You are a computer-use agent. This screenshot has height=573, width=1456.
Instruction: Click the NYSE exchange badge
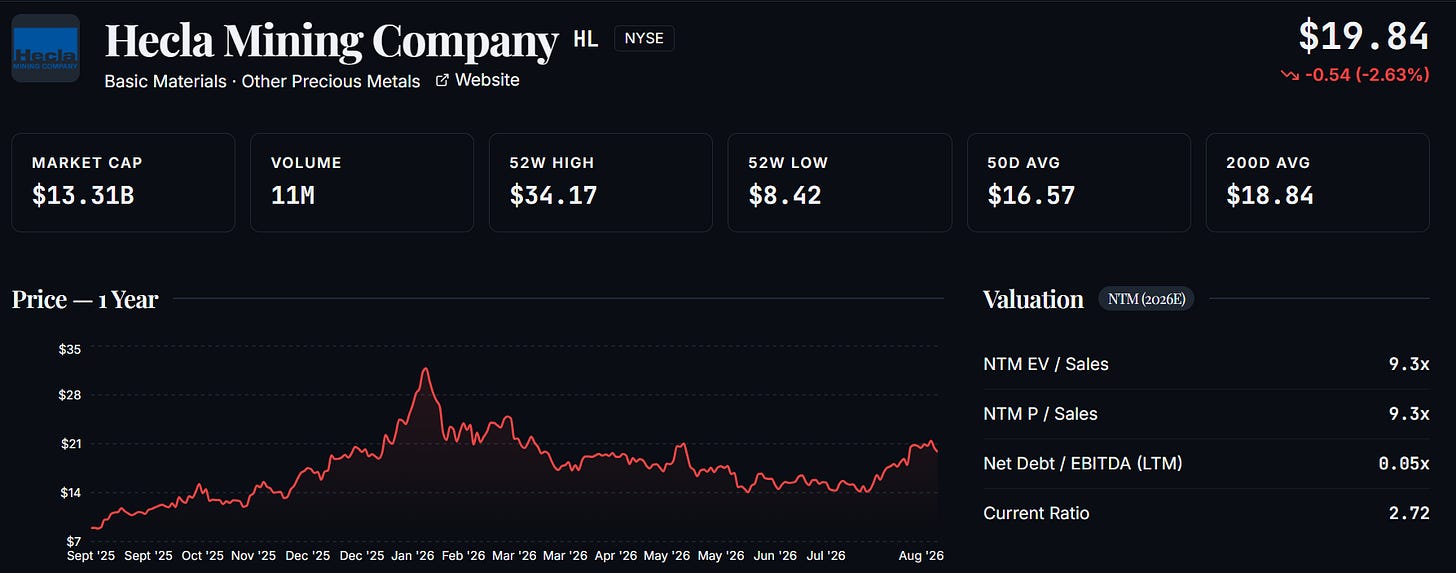644,39
